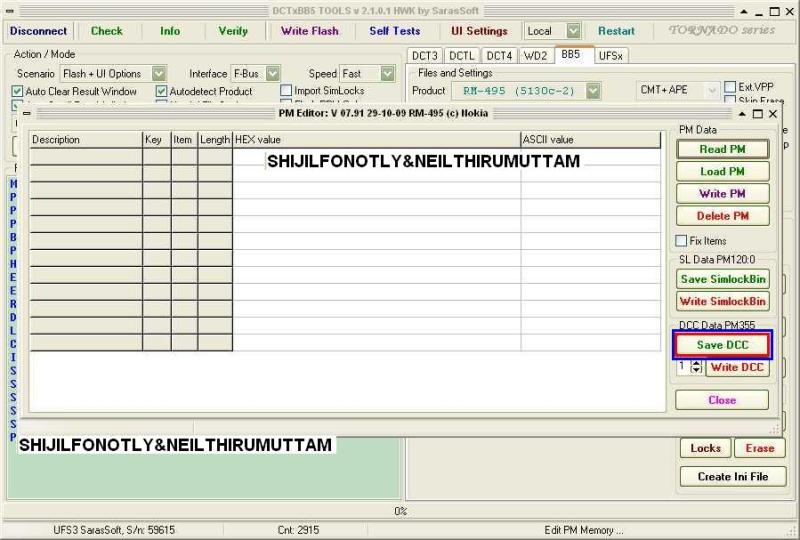
Task: Click the Item column header
Action: (x=184, y=139)
